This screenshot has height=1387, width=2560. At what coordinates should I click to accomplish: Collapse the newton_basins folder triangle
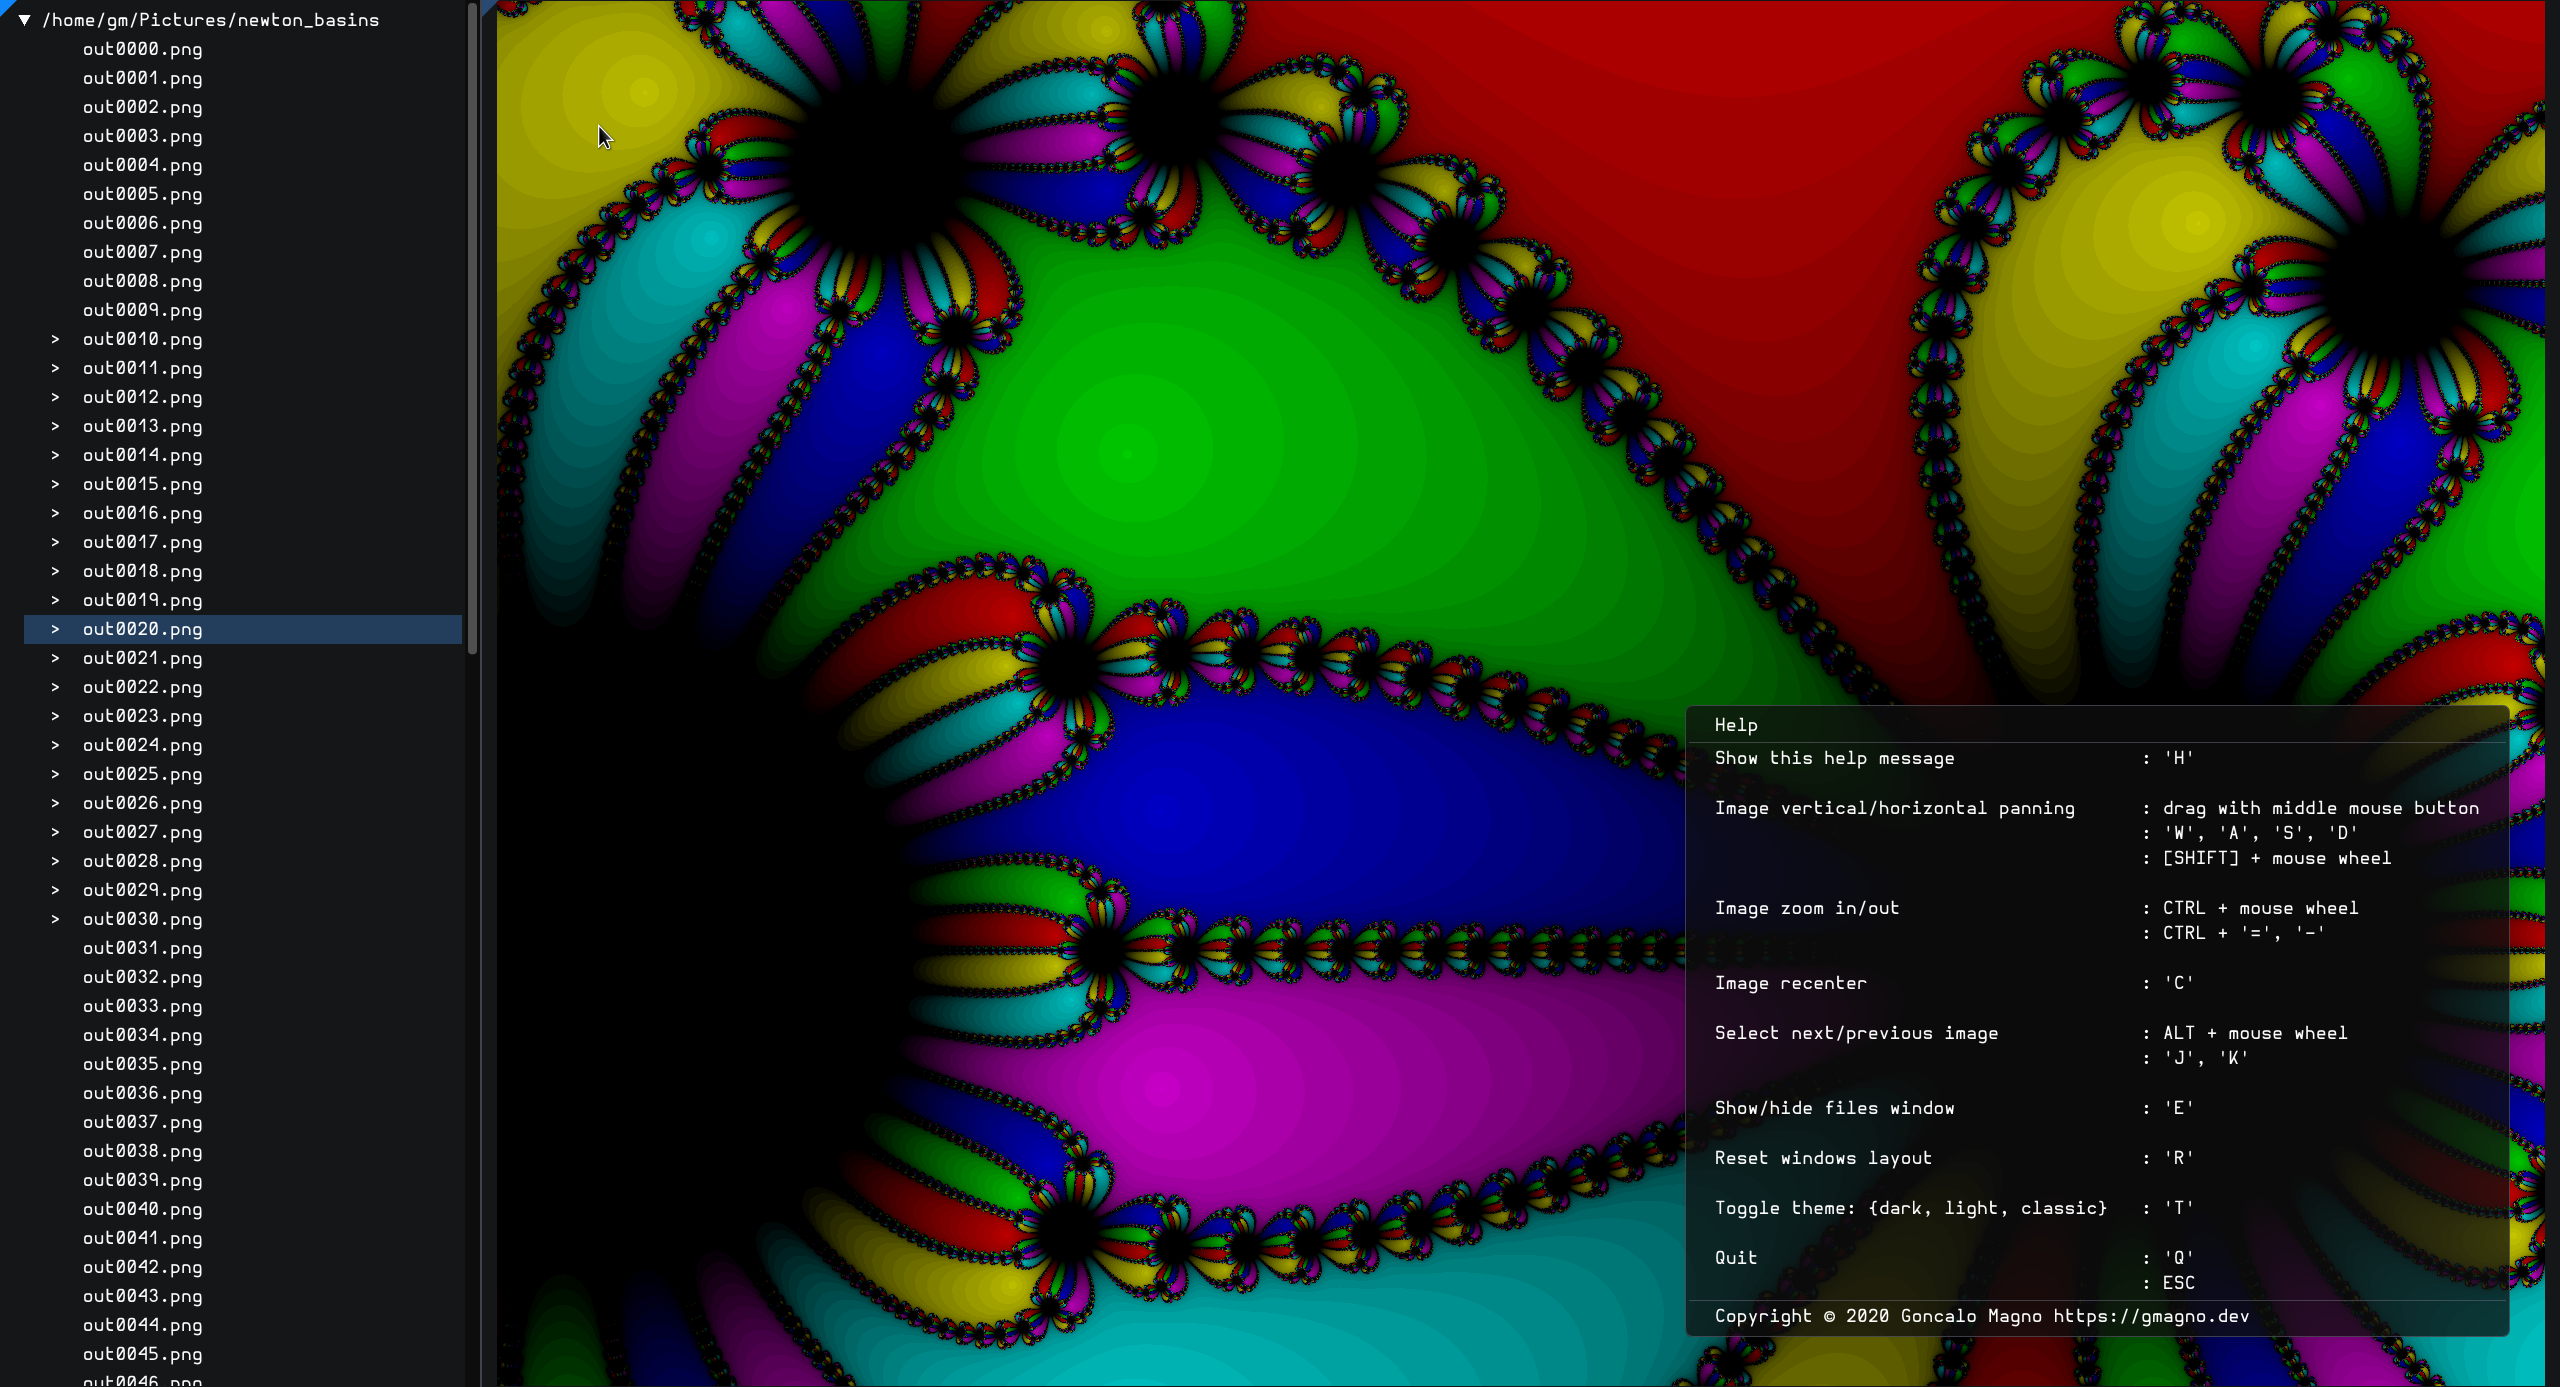pos(24,20)
